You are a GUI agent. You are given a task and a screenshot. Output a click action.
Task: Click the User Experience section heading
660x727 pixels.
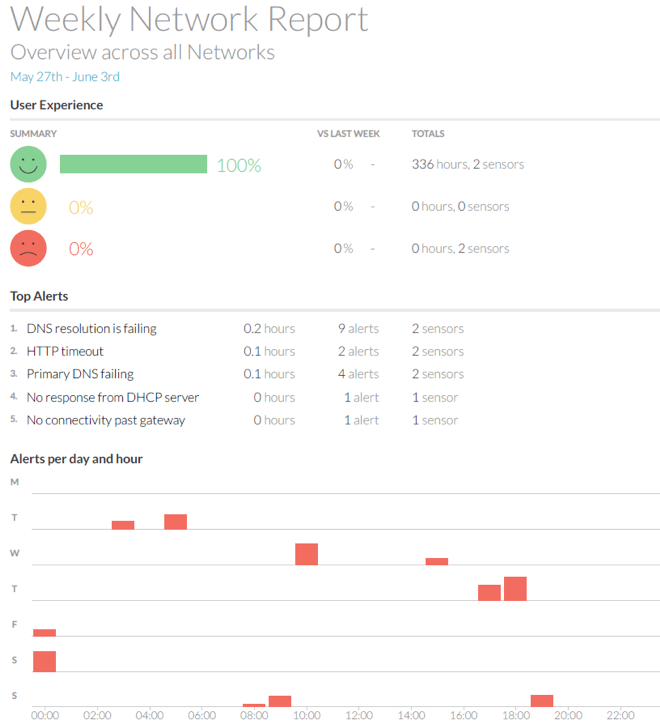point(56,105)
